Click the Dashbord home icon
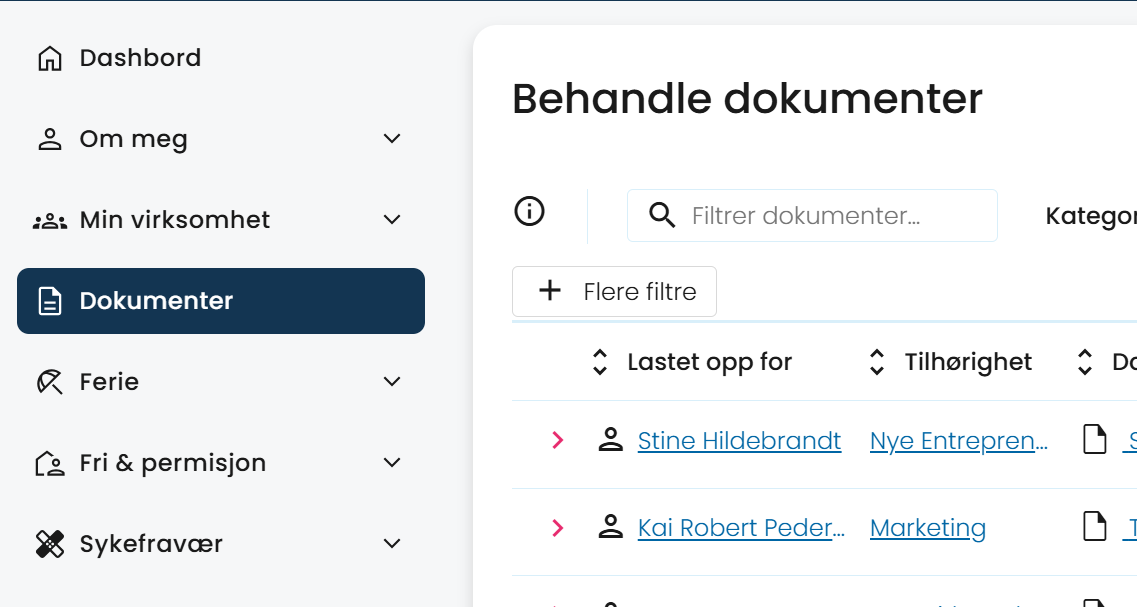 click(x=49, y=58)
